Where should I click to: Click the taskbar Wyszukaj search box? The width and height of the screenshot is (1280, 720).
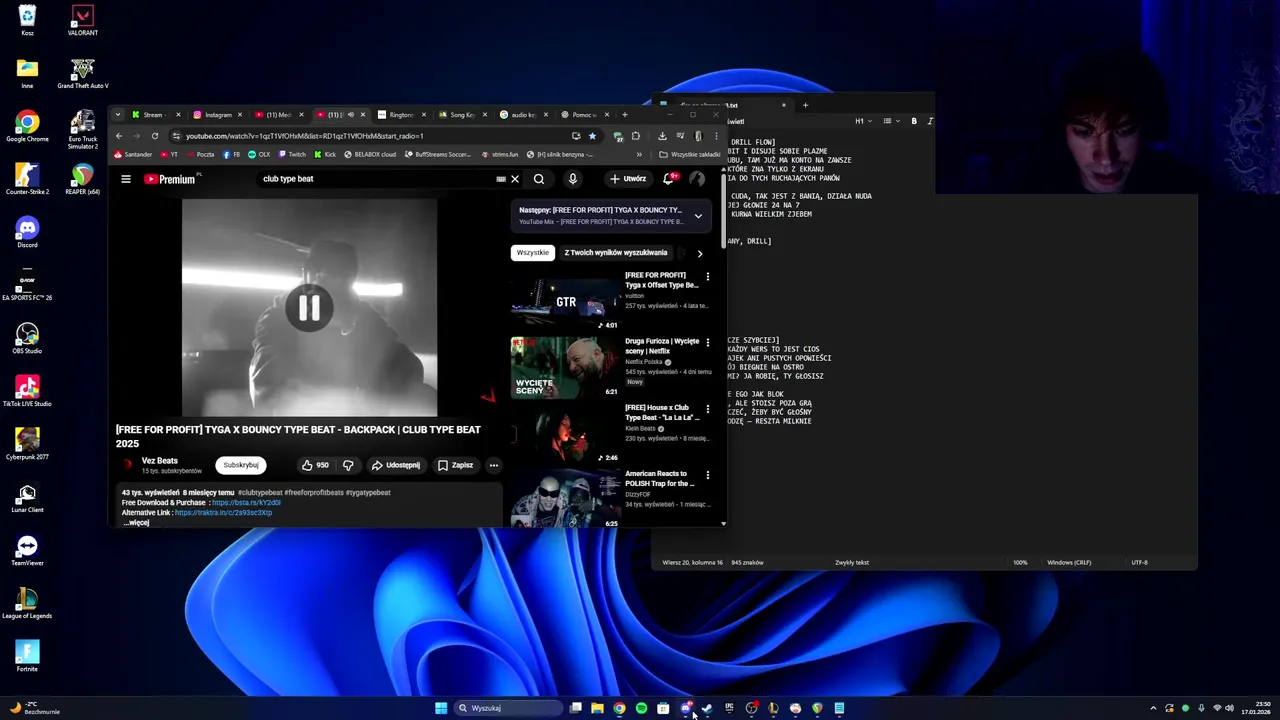[510, 708]
